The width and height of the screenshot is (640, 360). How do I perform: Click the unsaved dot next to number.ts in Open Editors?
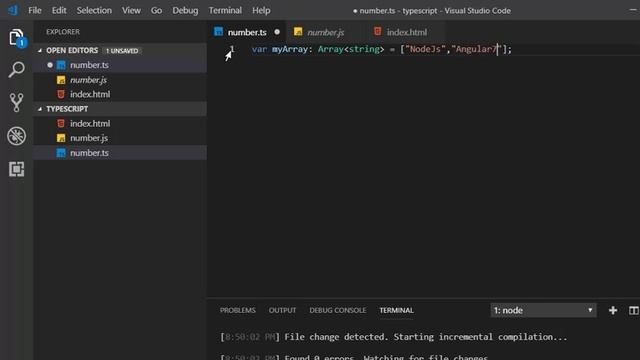click(50, 65)
